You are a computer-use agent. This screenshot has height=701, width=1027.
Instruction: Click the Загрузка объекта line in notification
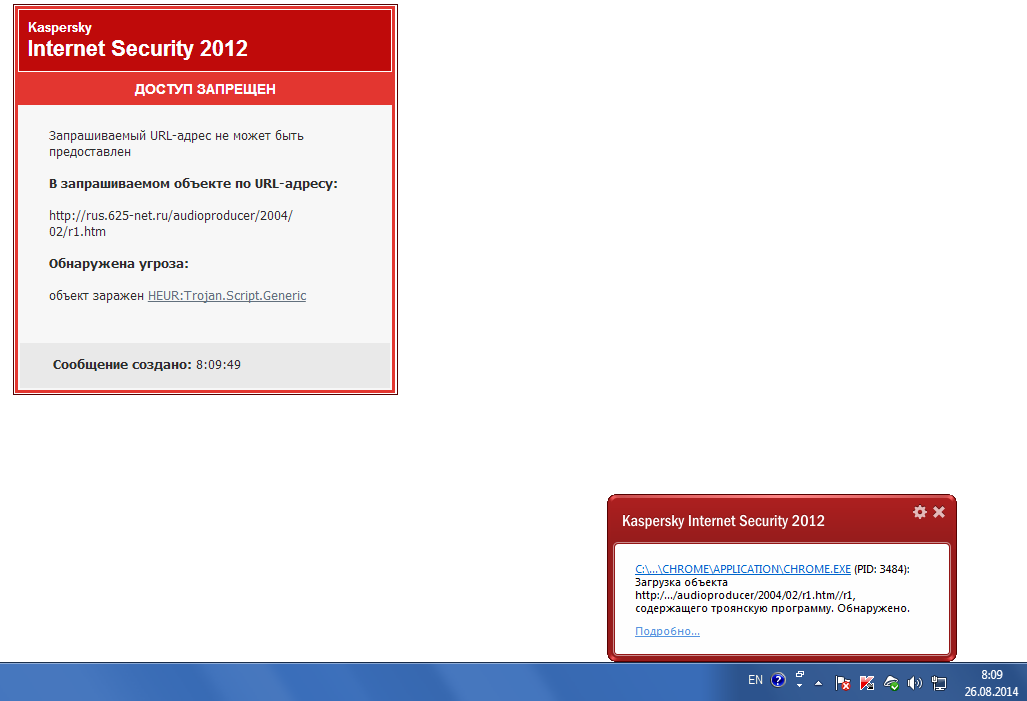tap(681, 582)
